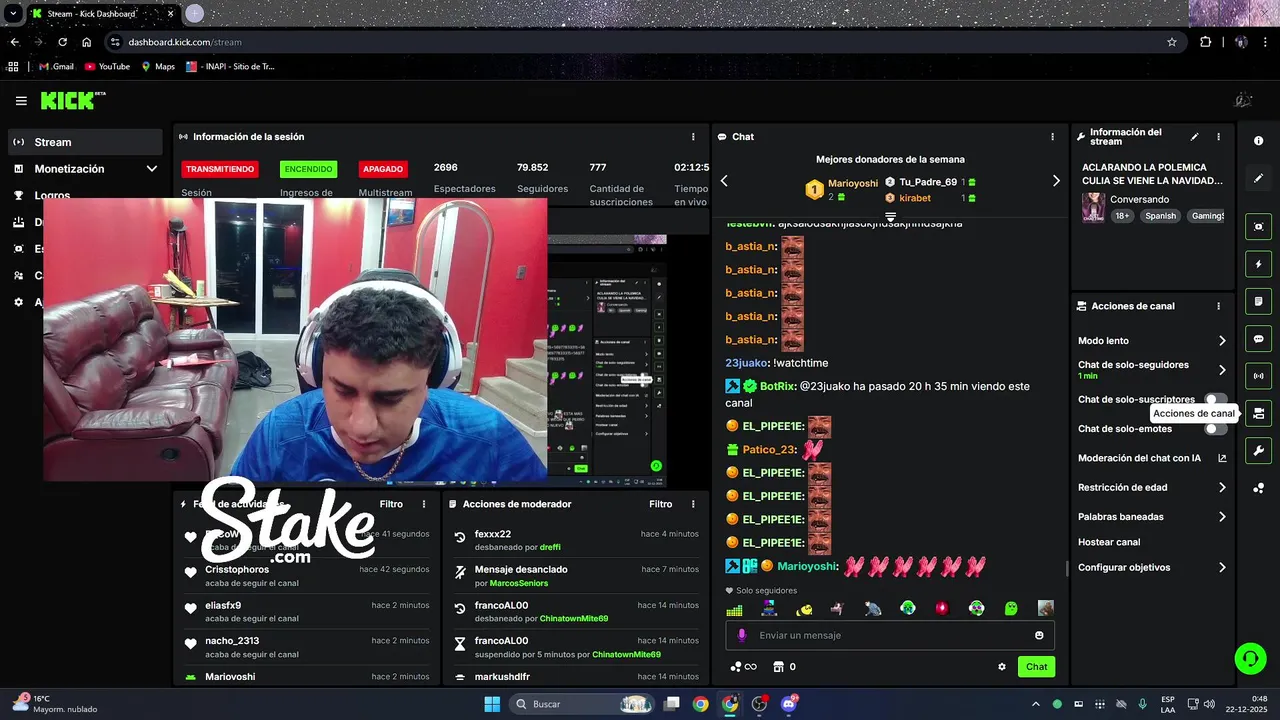Click the Conversando category thumbnail

tap(1093, 208)
